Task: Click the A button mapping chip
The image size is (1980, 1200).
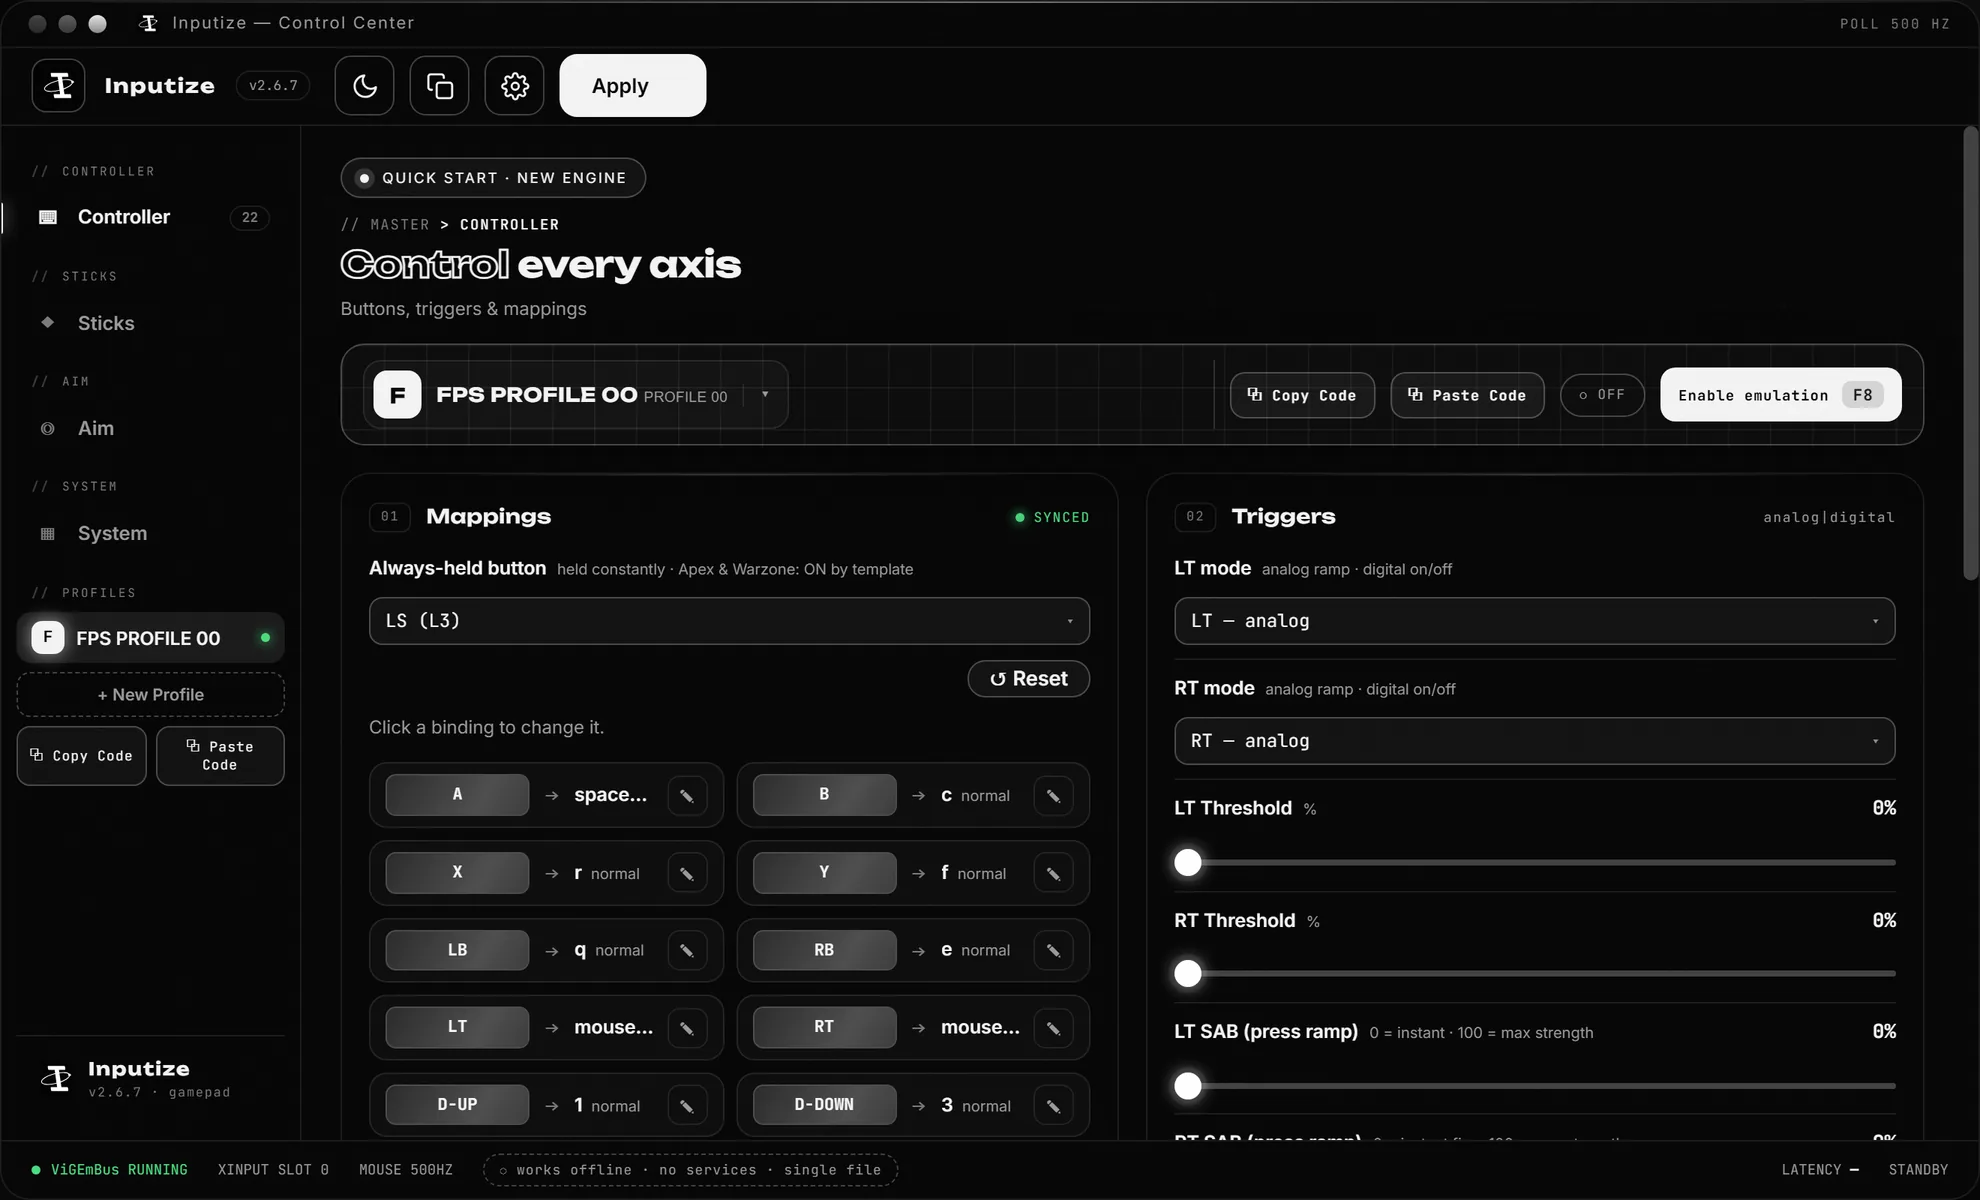Action: [x=457, y=795]
